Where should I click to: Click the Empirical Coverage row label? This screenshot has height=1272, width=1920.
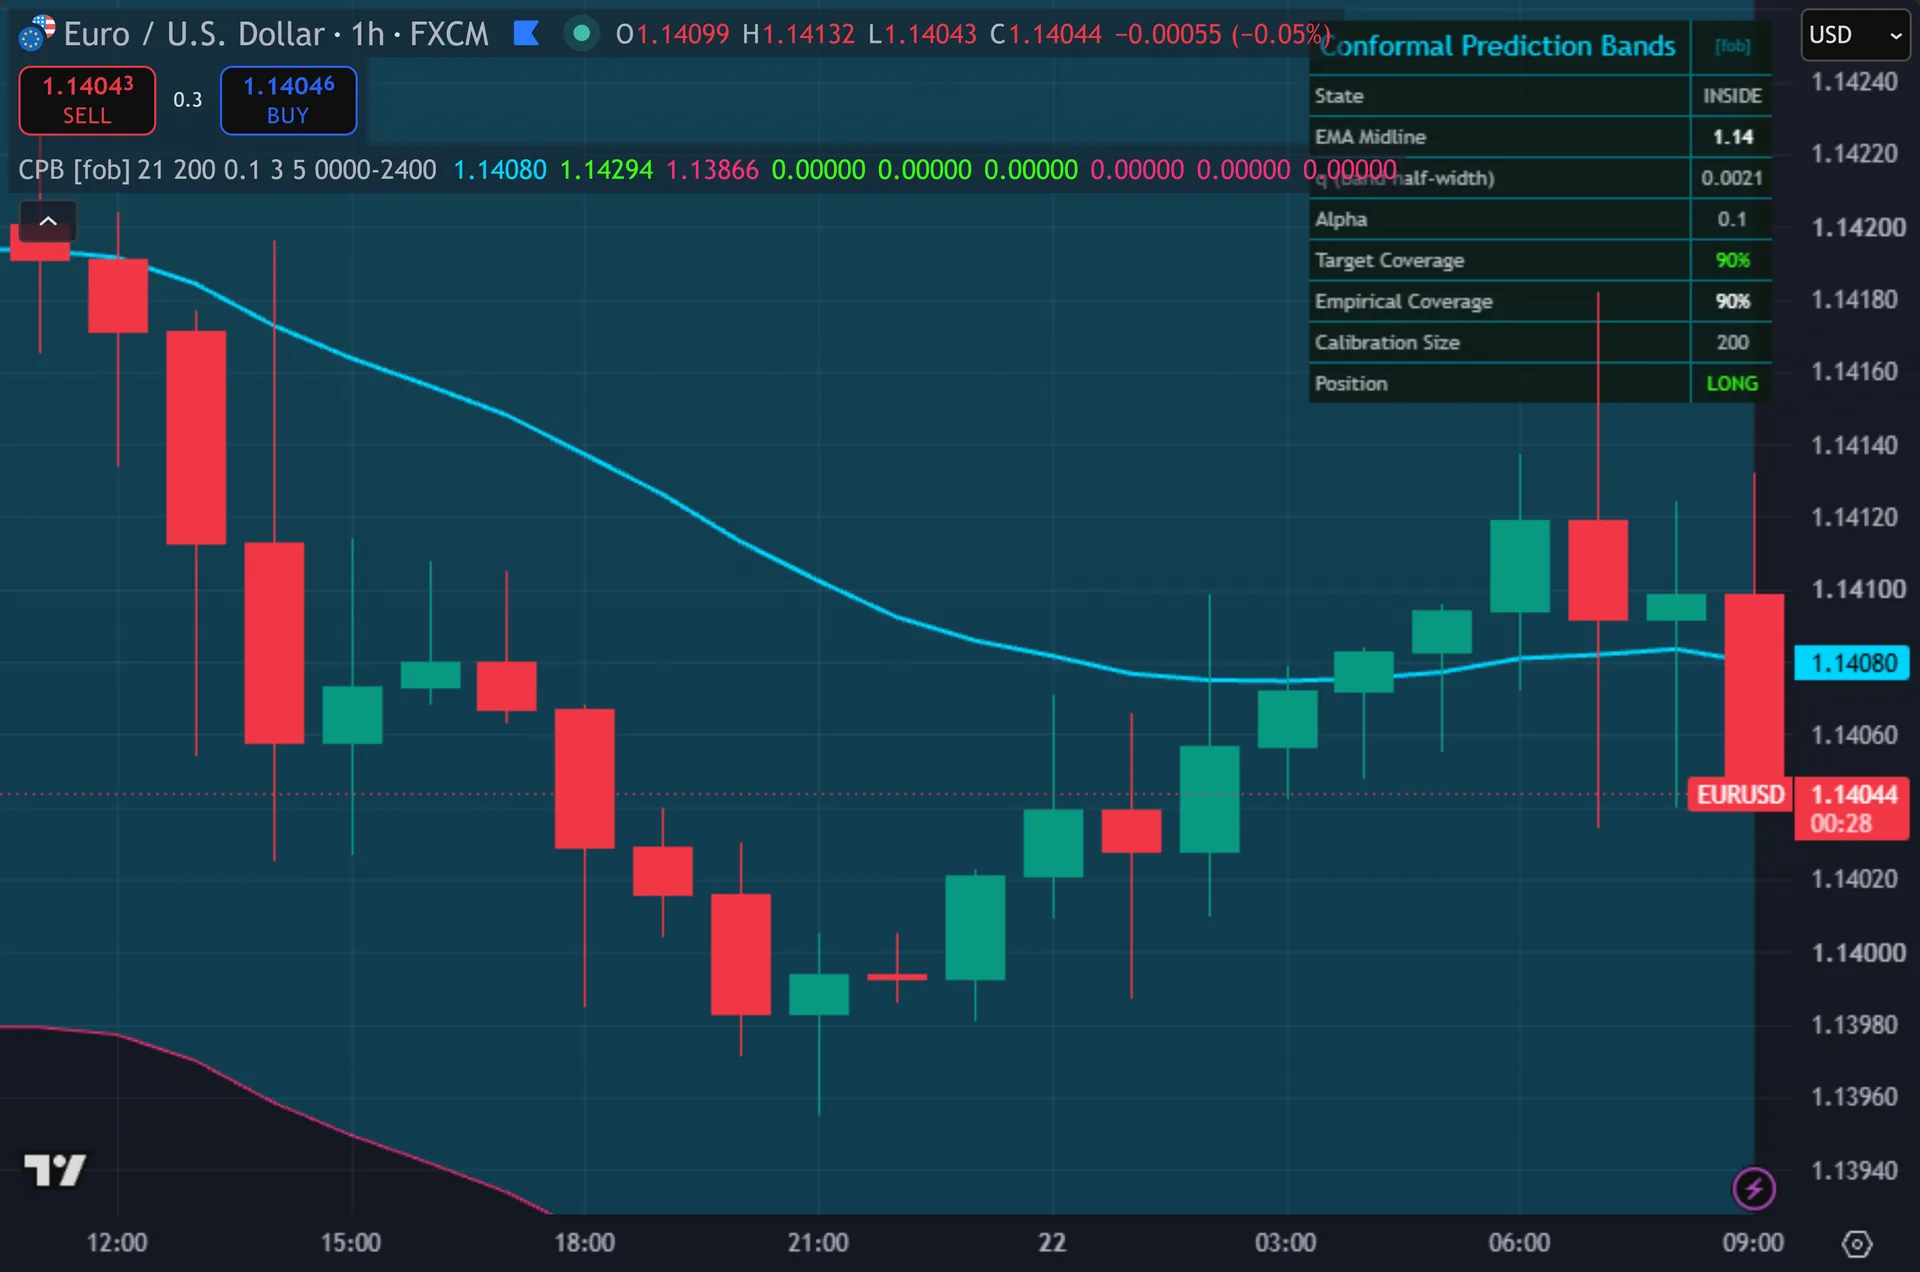[x=1403, y=301]
